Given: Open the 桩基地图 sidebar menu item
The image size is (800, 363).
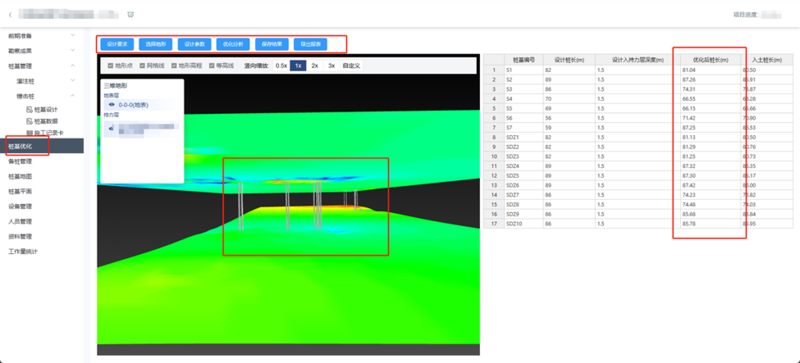Looking at the screenshot, I should click(42, 176).
